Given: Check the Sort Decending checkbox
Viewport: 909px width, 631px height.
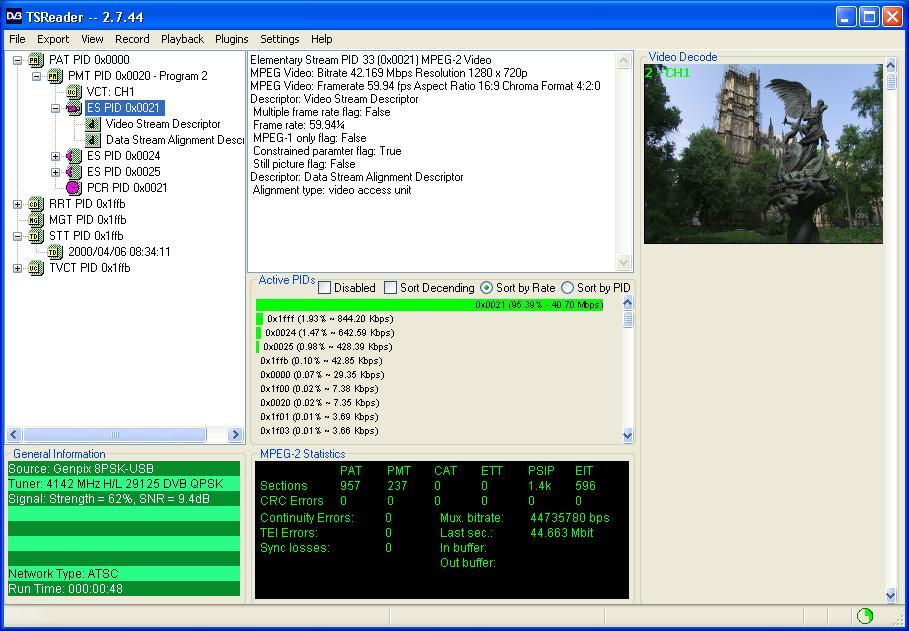Looking at the screenshot, I should click(391, 288).
